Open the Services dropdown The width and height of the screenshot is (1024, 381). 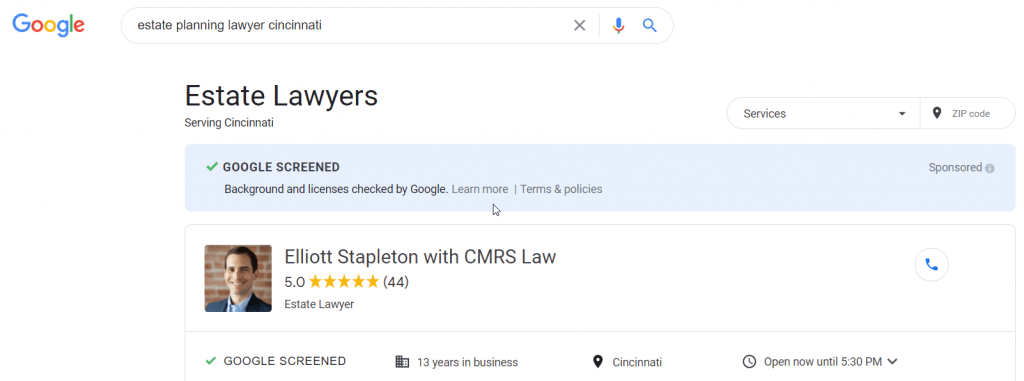click(824, 114)
